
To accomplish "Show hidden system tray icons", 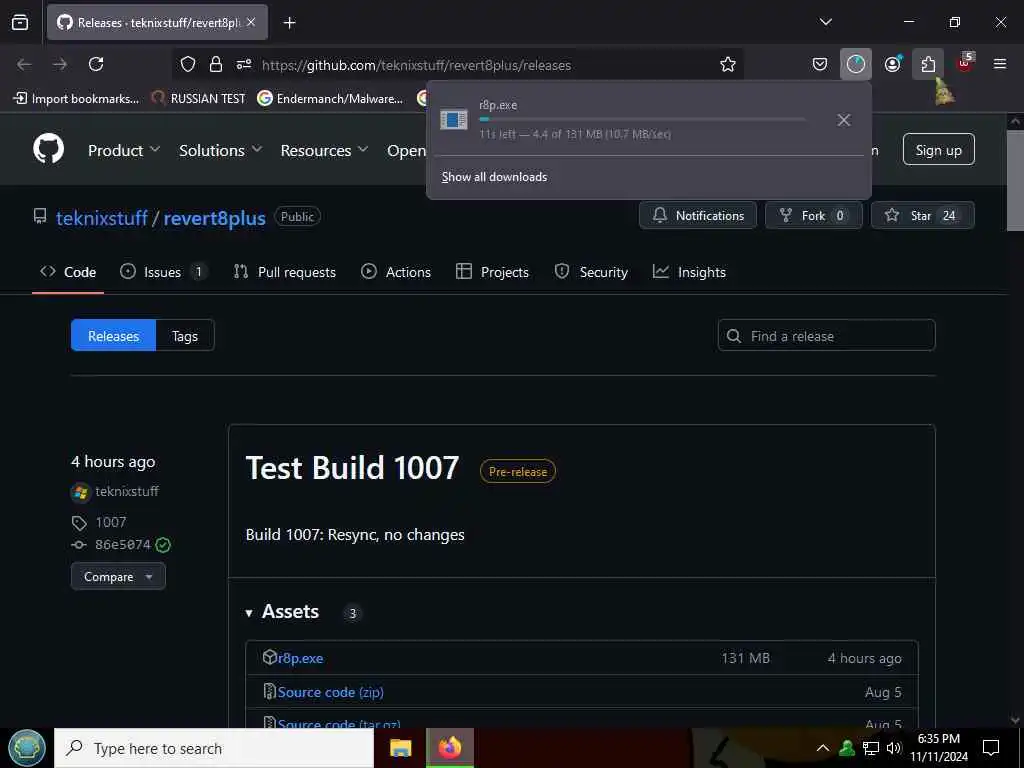I will pos(823,748).
